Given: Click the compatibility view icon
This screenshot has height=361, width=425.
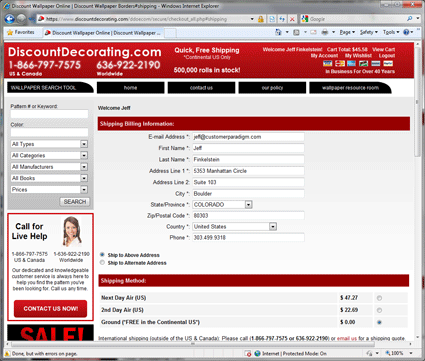Looking at the screenshot, I should coord(272,19).
